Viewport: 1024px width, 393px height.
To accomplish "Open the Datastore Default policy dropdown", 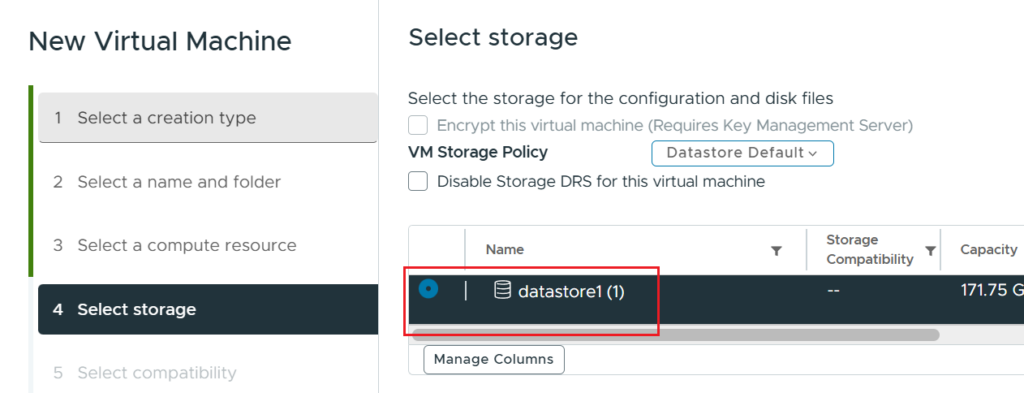I will [x=742, y=153].
